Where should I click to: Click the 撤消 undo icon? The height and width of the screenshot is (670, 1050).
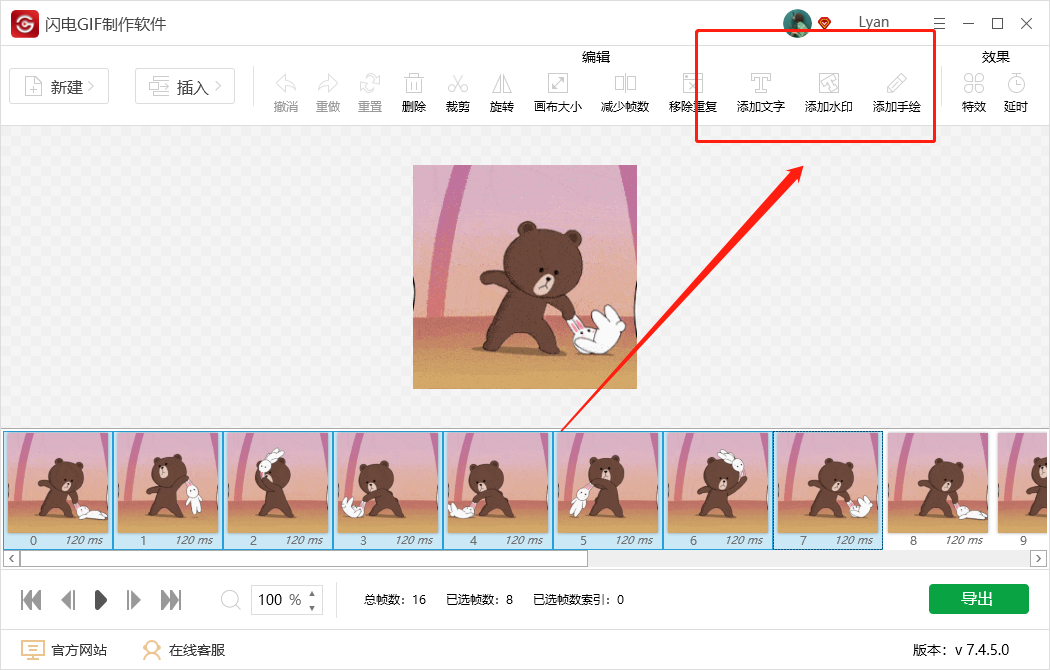pyautogui.click(x=286, y=84)
